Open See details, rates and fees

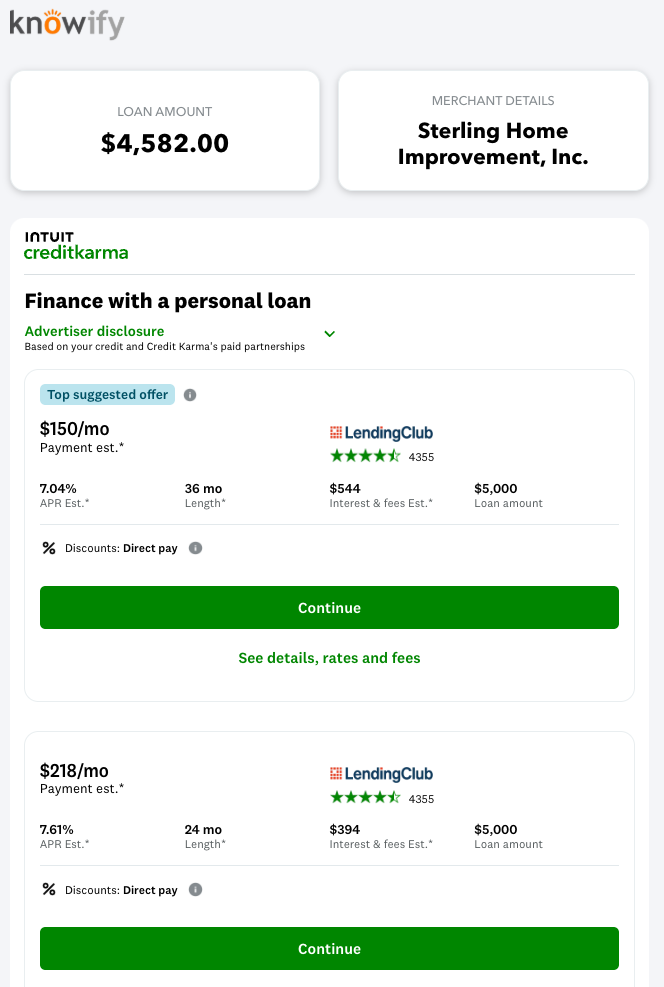[x=329, y=658]
